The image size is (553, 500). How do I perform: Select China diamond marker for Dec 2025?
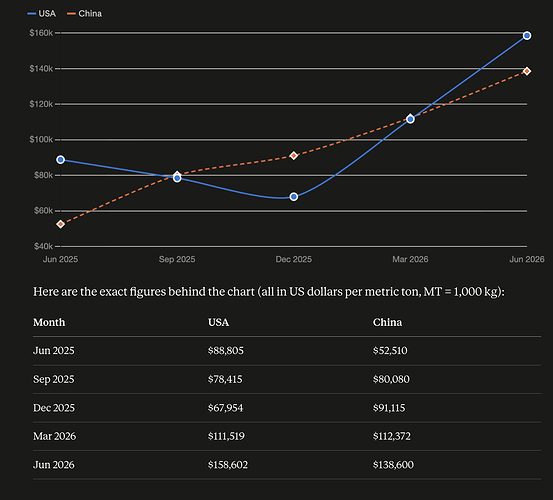coord(294,156)
